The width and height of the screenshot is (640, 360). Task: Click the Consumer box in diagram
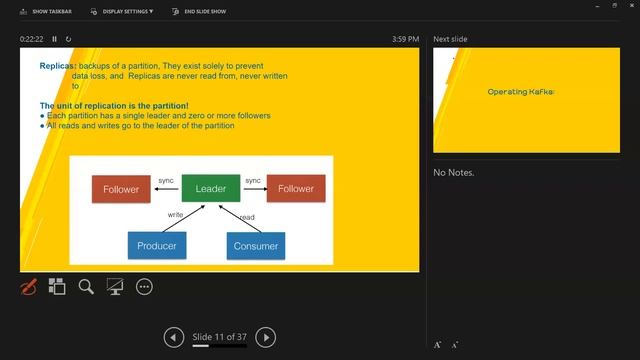pyautogui.click(x=256, y=246)
